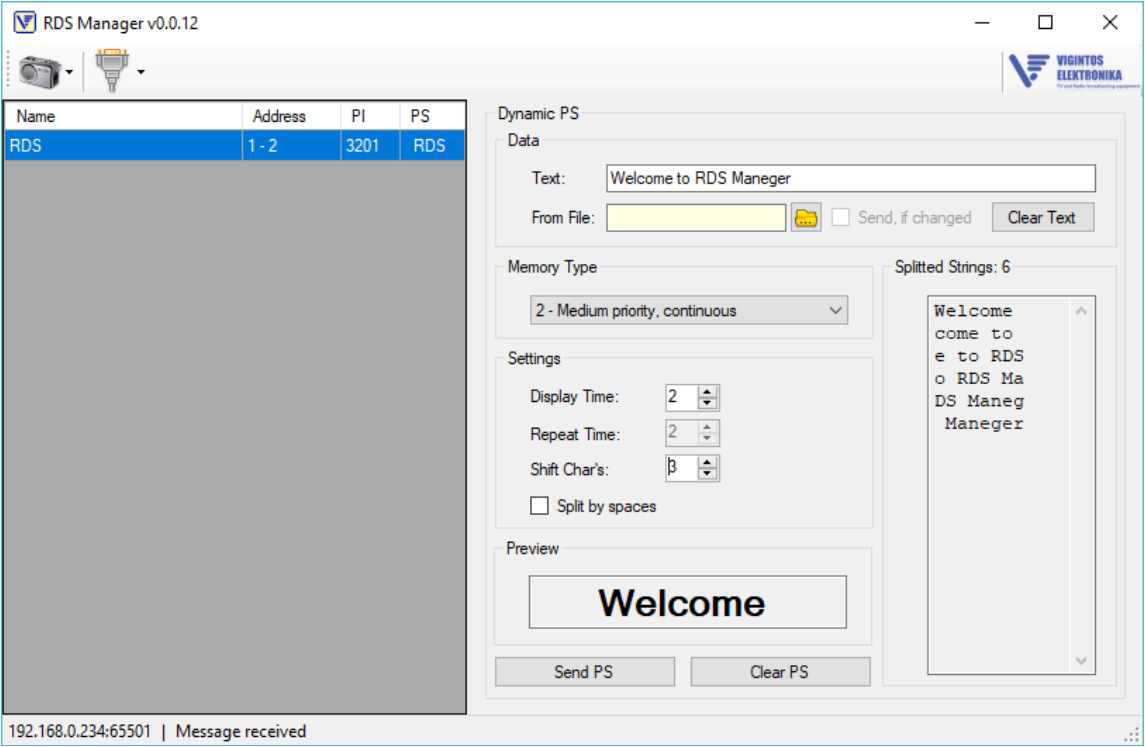Viewport: 1145px width, 747px height.
Task: Click the Shift Char's number field
Action: tap(681, 468)
